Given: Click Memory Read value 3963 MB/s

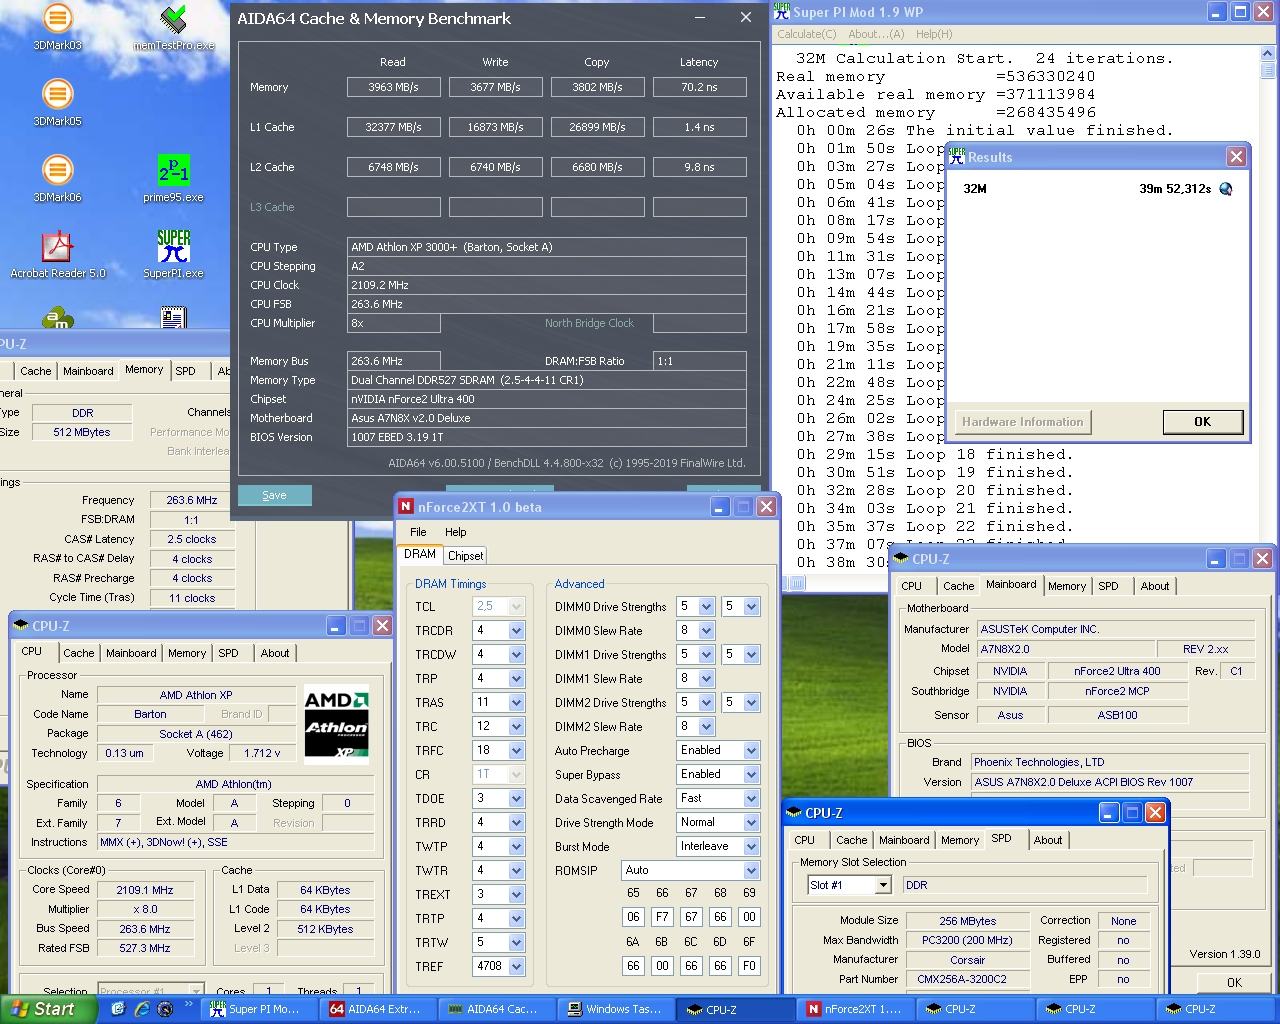Looking at the screenshot, I should pos(393,87).
